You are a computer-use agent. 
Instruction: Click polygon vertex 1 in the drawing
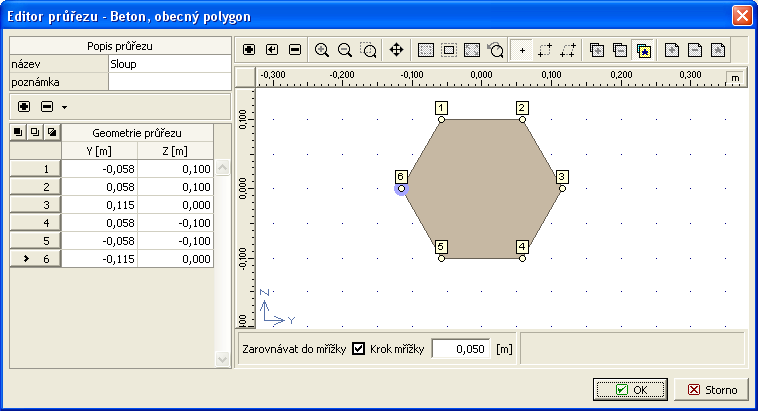441,119
